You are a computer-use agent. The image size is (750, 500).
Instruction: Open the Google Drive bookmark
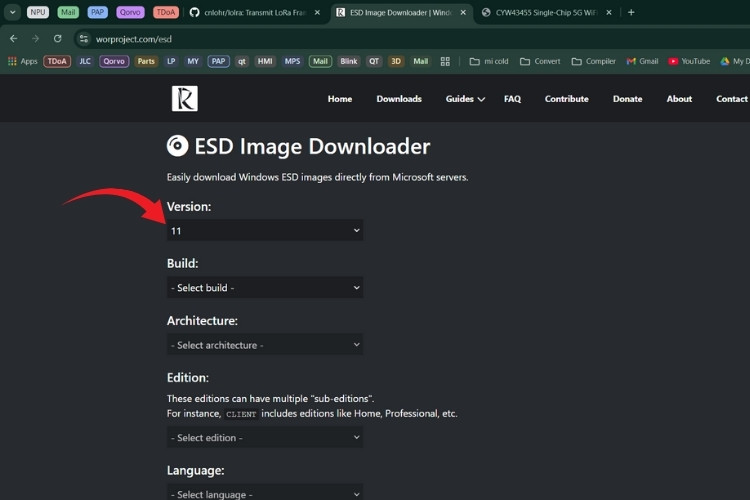click(x=734, y=61)
